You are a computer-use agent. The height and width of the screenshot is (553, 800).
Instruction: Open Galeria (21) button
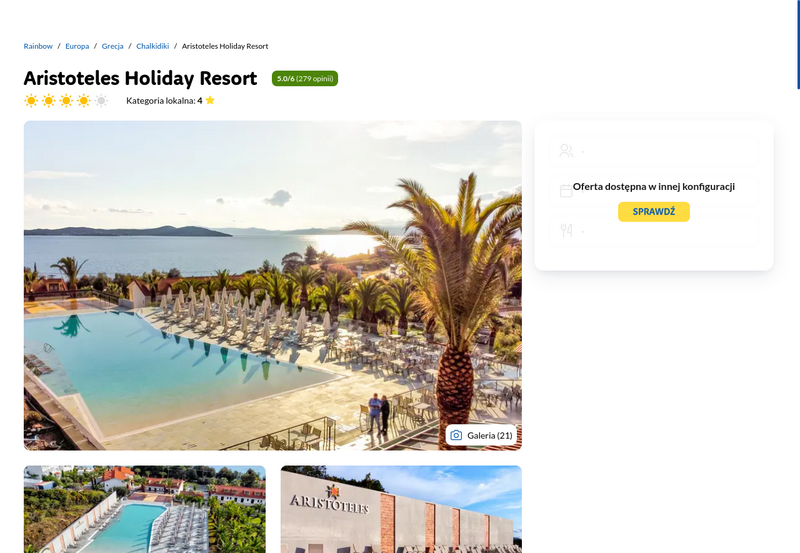(x=481, y=435)
